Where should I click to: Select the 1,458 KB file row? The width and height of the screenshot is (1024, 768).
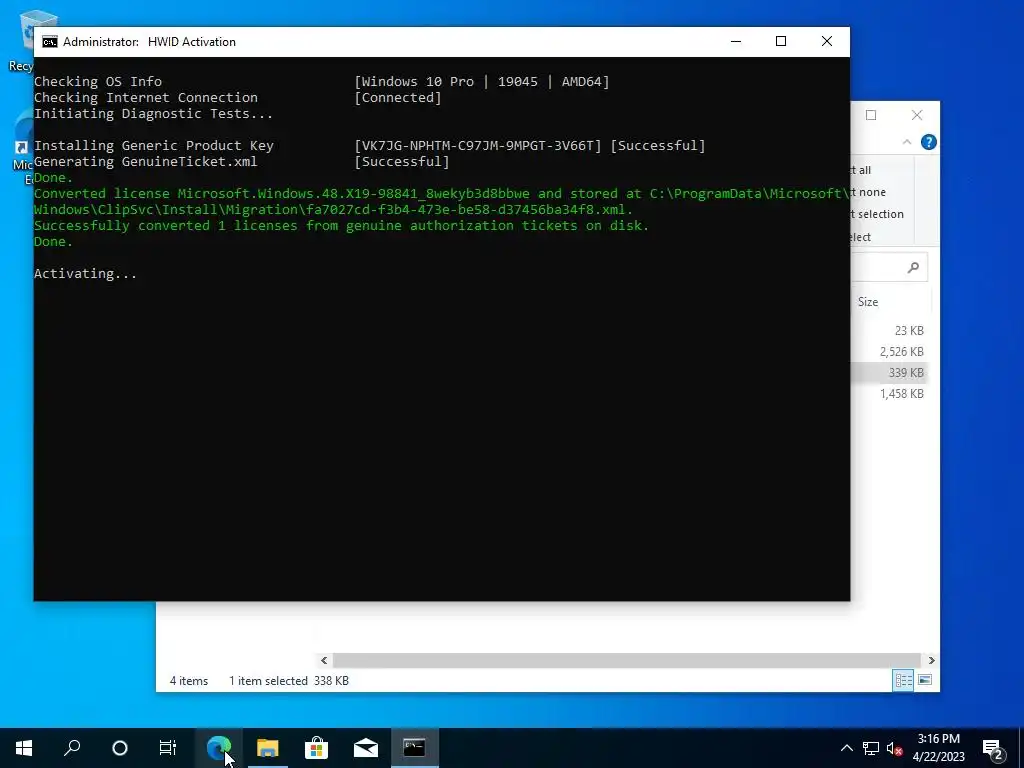click(889, 393)
